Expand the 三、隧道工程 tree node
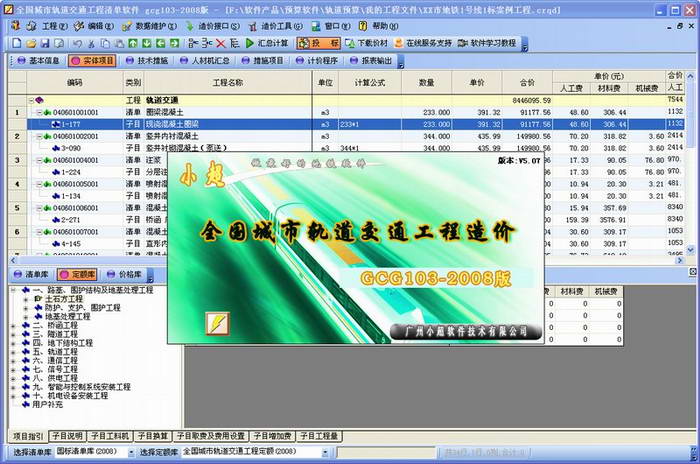The height and width of the screenshot is (464, 700). tap(13, 334)
